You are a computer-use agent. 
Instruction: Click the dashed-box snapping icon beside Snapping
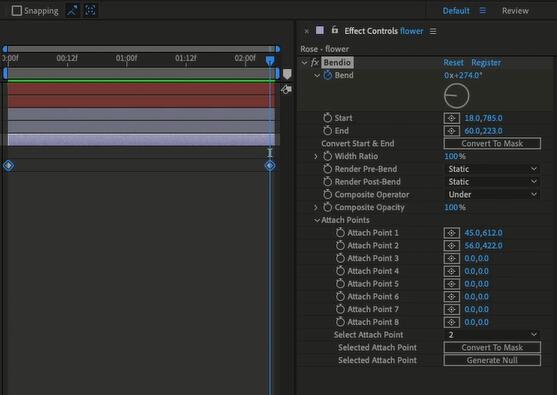[x=90, y=10]
